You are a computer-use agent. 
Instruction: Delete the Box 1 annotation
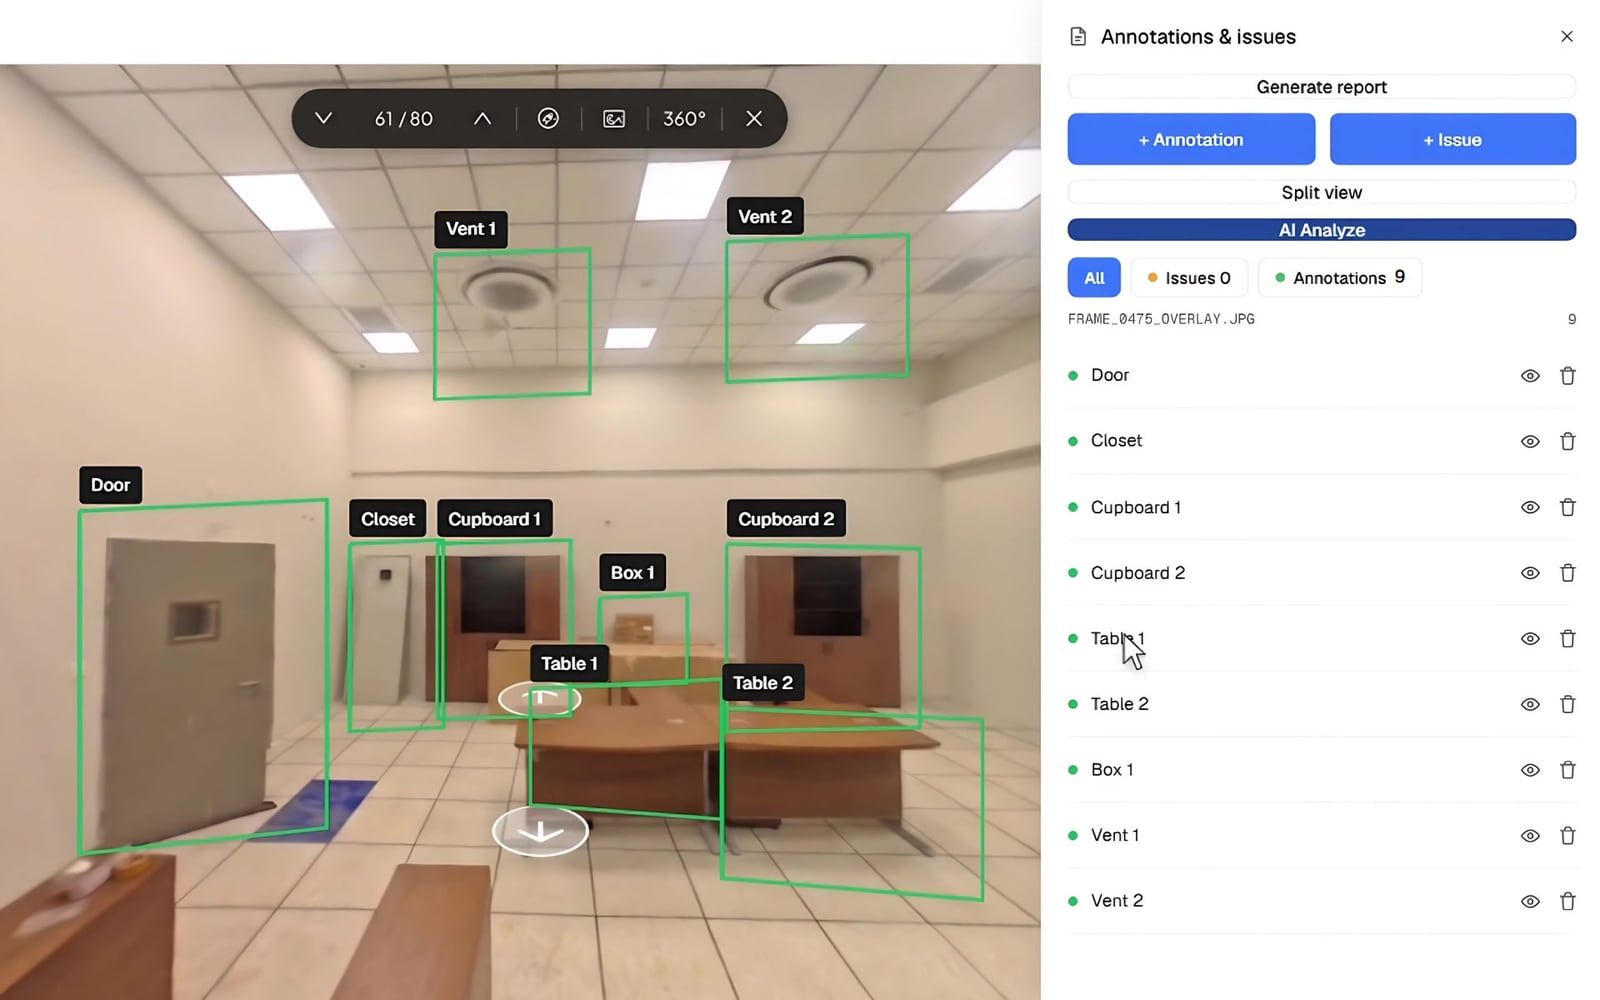click(x=1567, y=770)
